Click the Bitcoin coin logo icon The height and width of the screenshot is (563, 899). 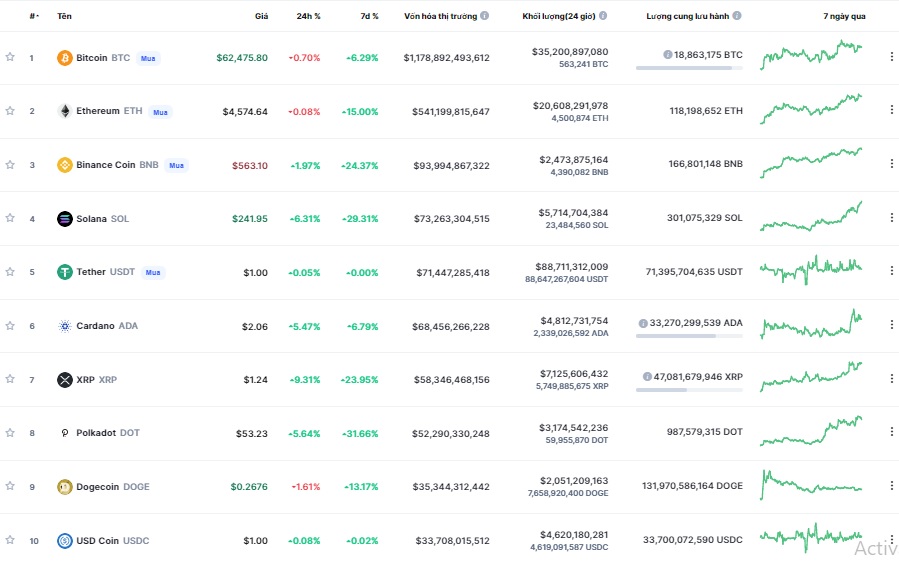65,58
